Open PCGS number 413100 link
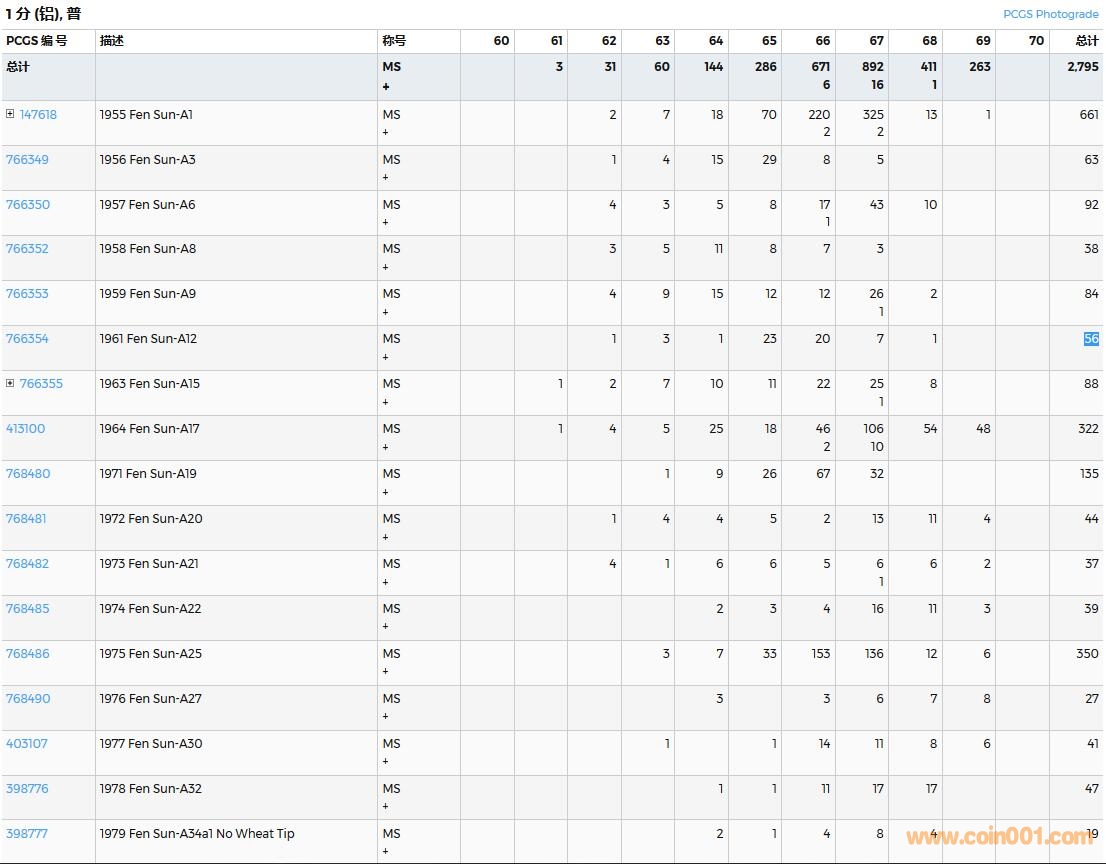1106x864 pixels. point(26,428)
